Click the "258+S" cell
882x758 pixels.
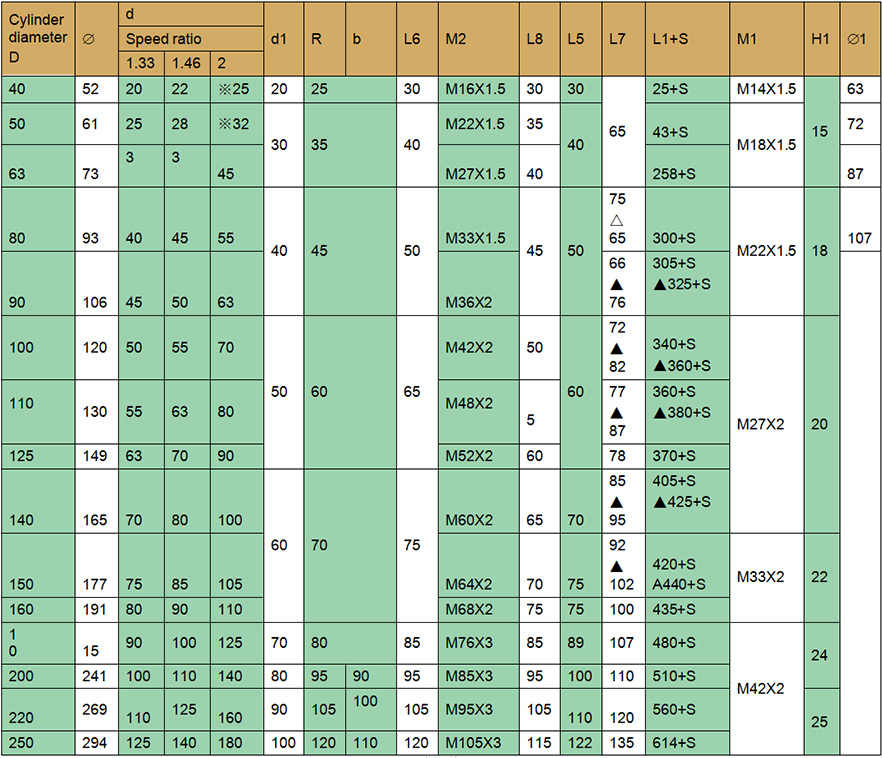[687, 166]
